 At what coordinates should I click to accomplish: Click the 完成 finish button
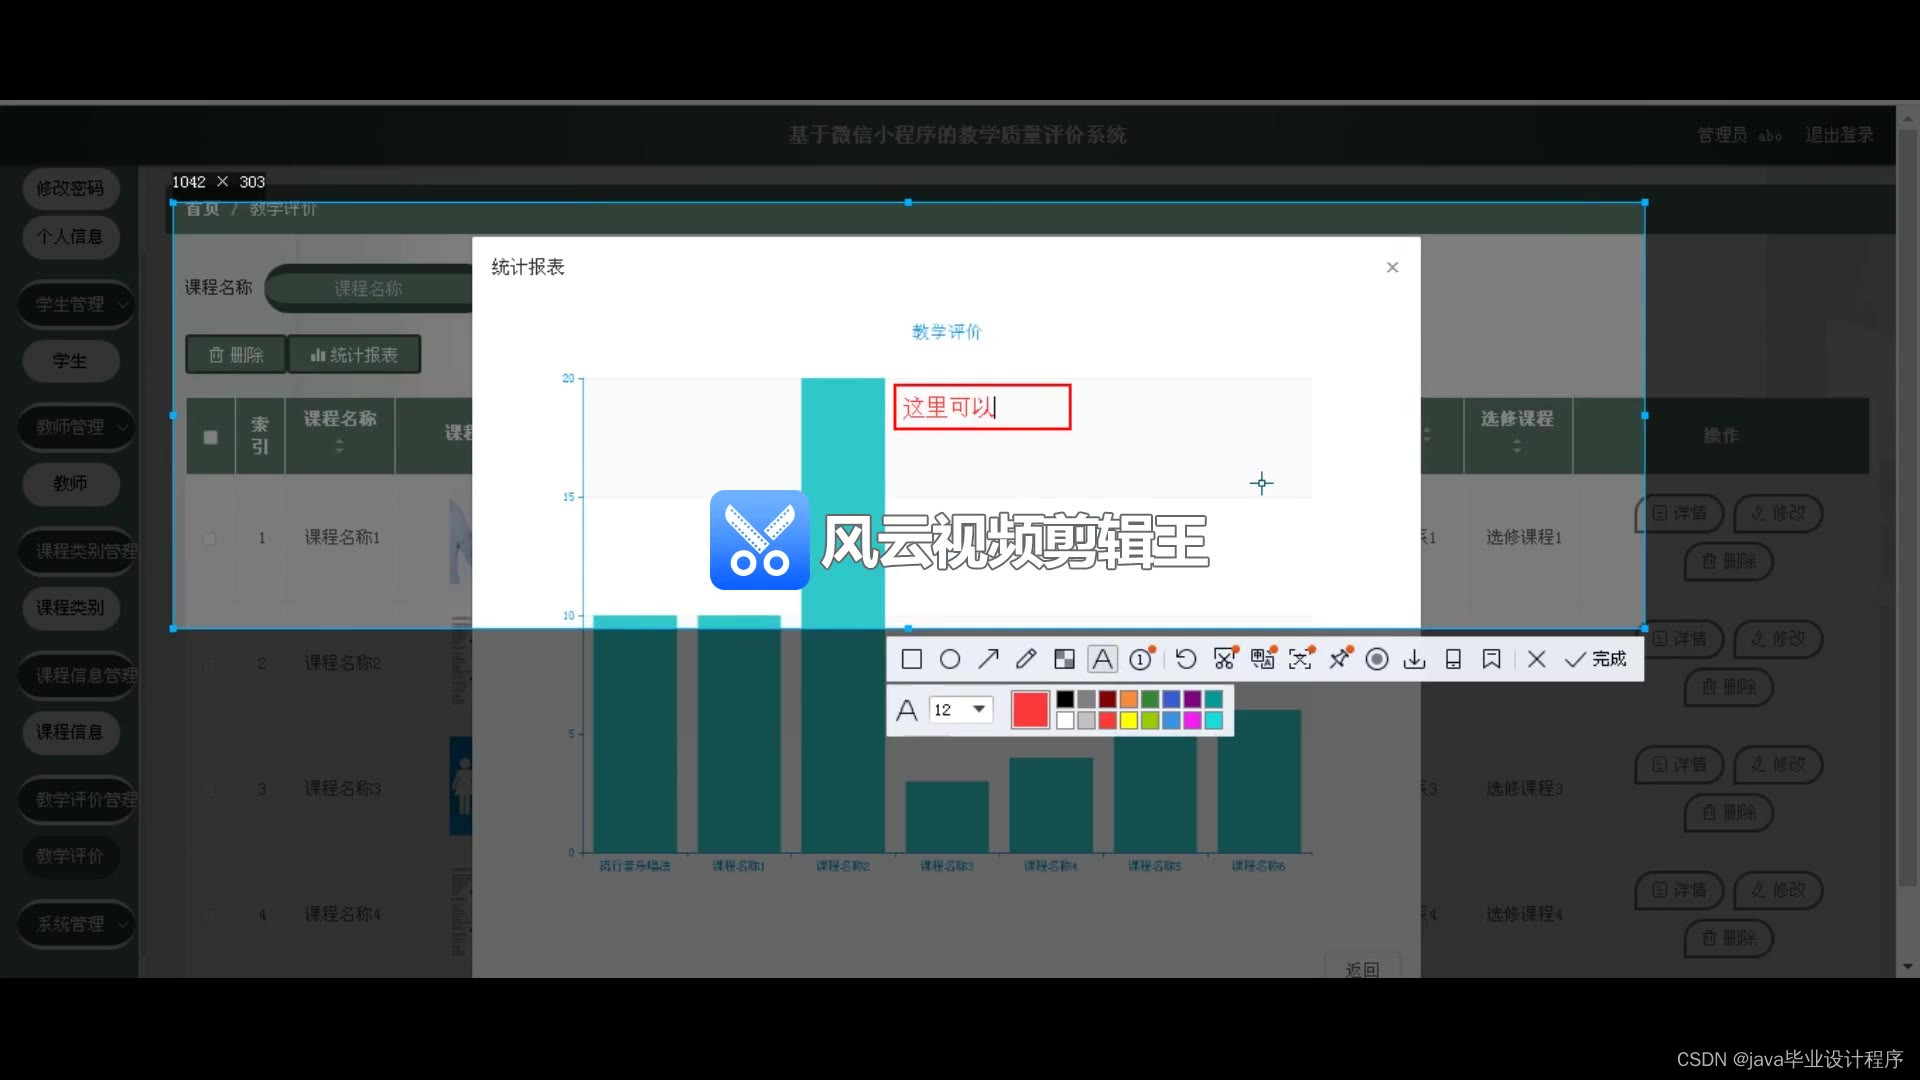[x=1596, y=659]
